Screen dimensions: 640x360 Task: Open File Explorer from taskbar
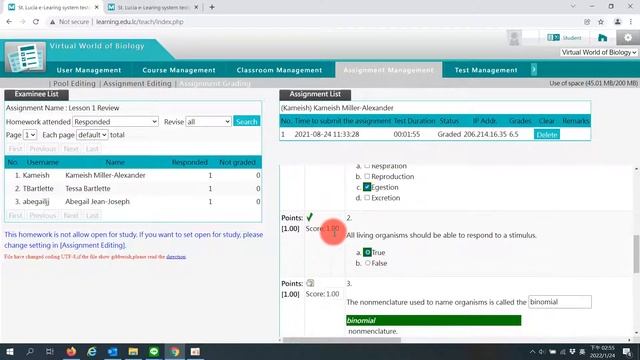click(133, 351)
